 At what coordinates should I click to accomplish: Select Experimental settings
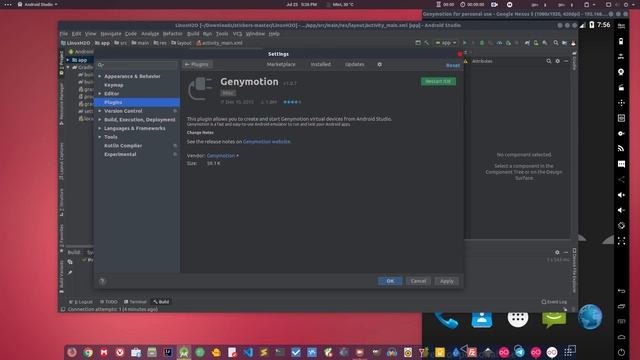pyautogui.click(x=120, y=154)
